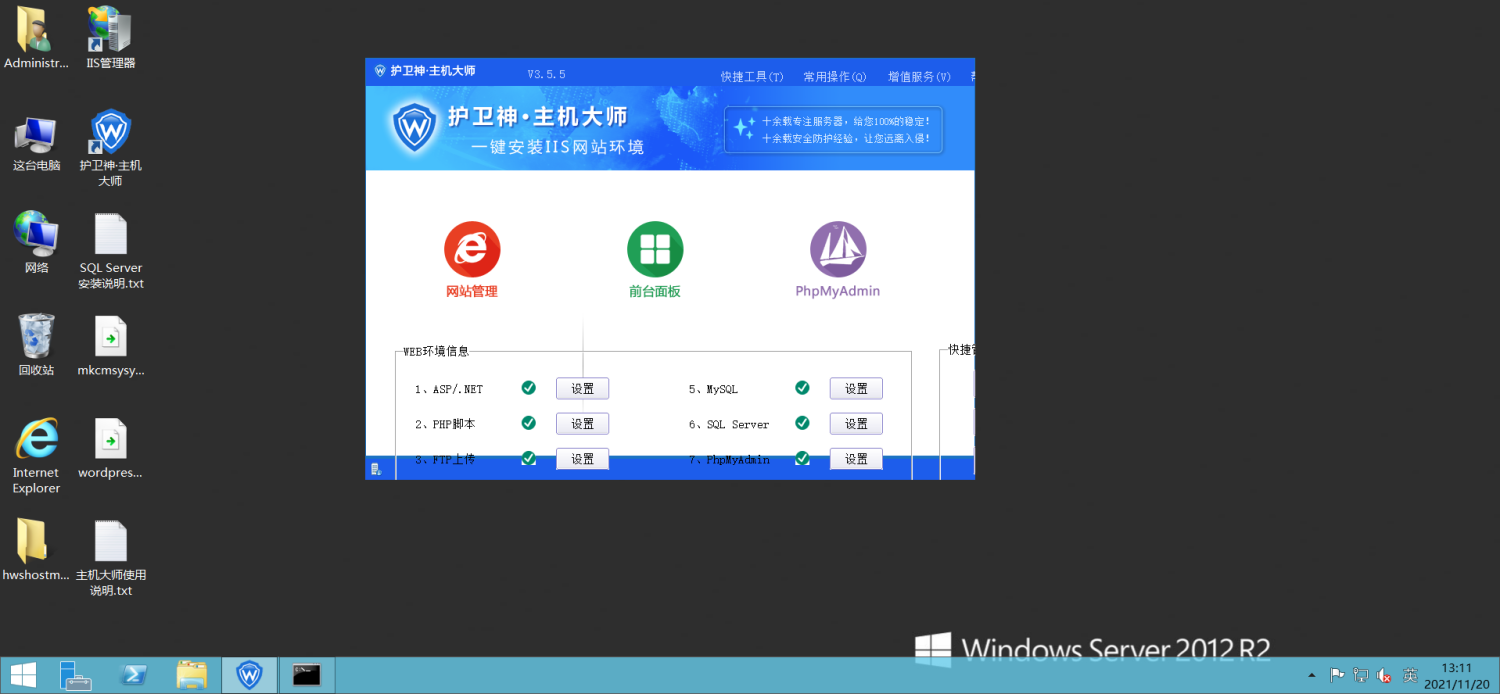Click the status bar server icon
Image resolution: width=1500 pixels, height=694 pixels.
click(376, 469)
